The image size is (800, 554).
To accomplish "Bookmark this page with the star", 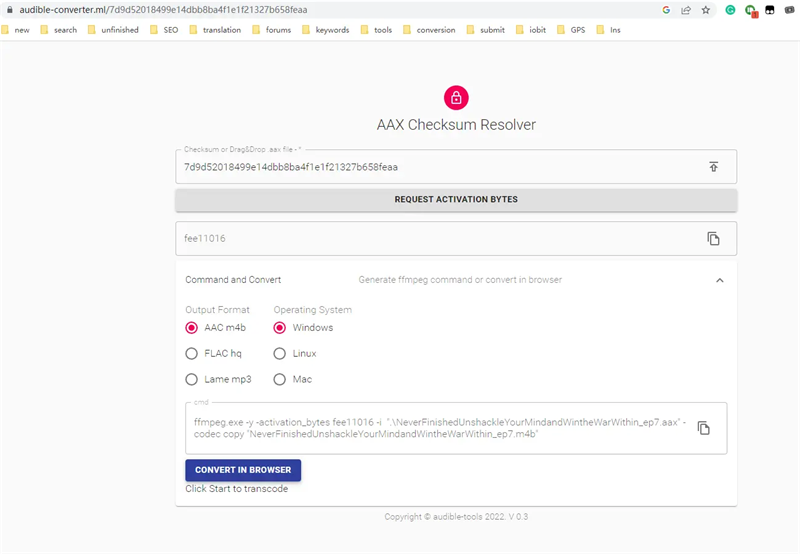I will (706, 10).
